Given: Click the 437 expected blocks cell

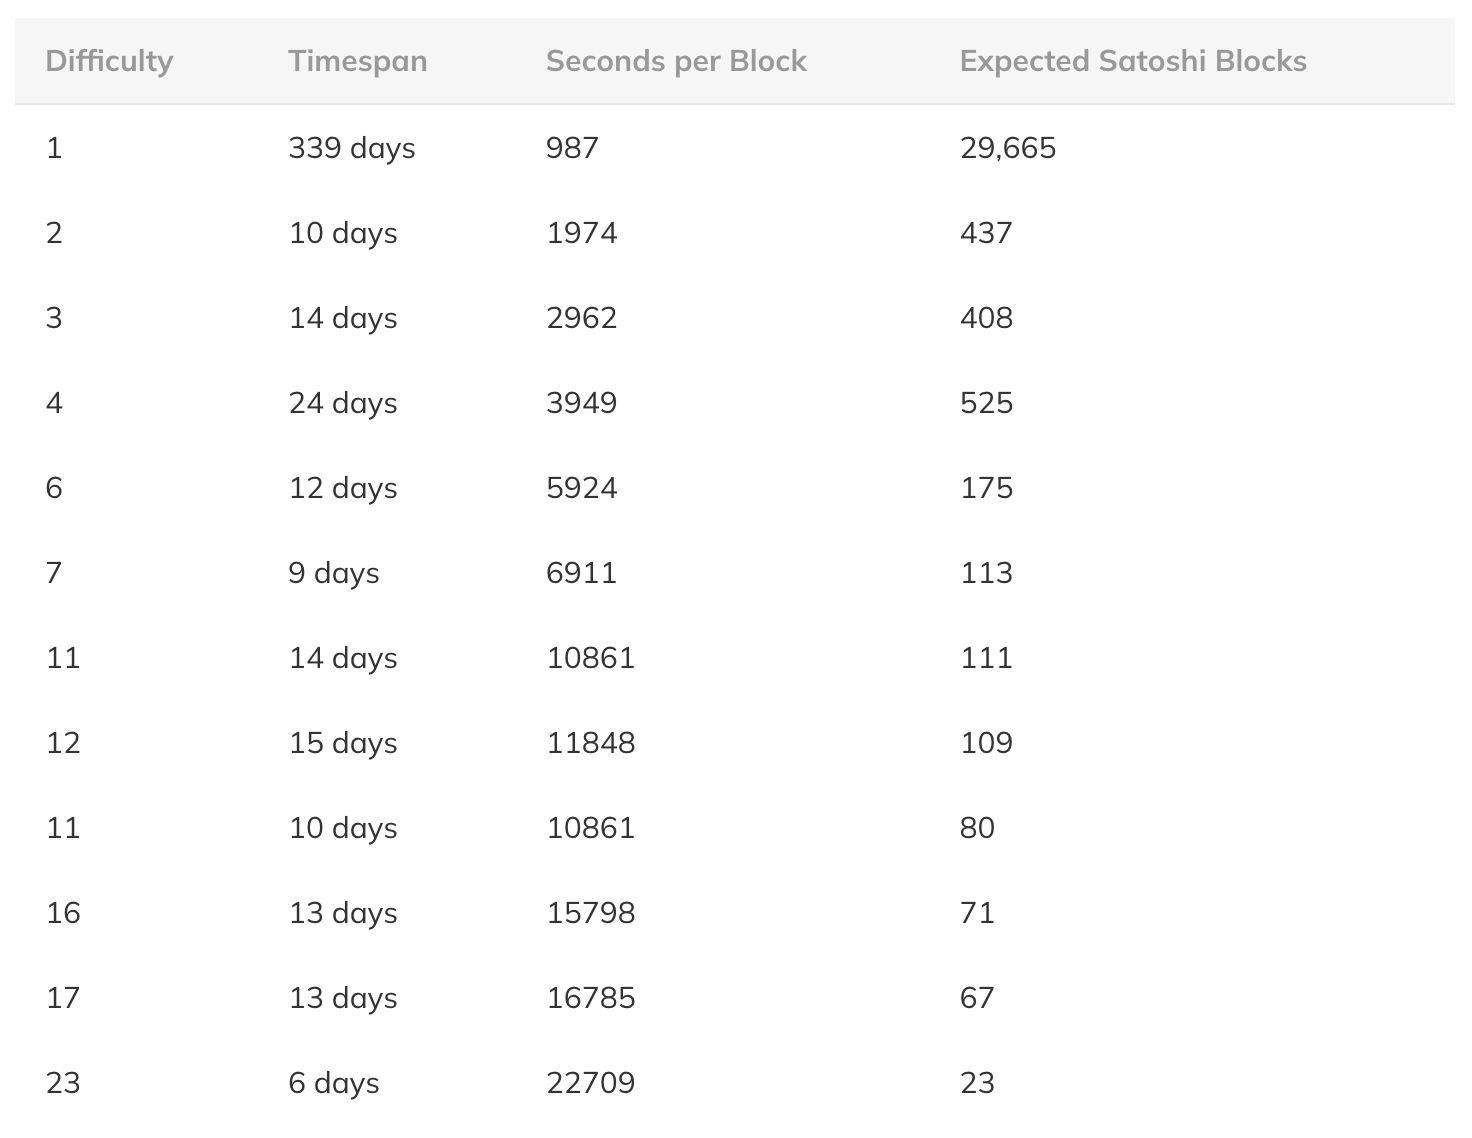Looking at the screenshot, I should 986,233.
